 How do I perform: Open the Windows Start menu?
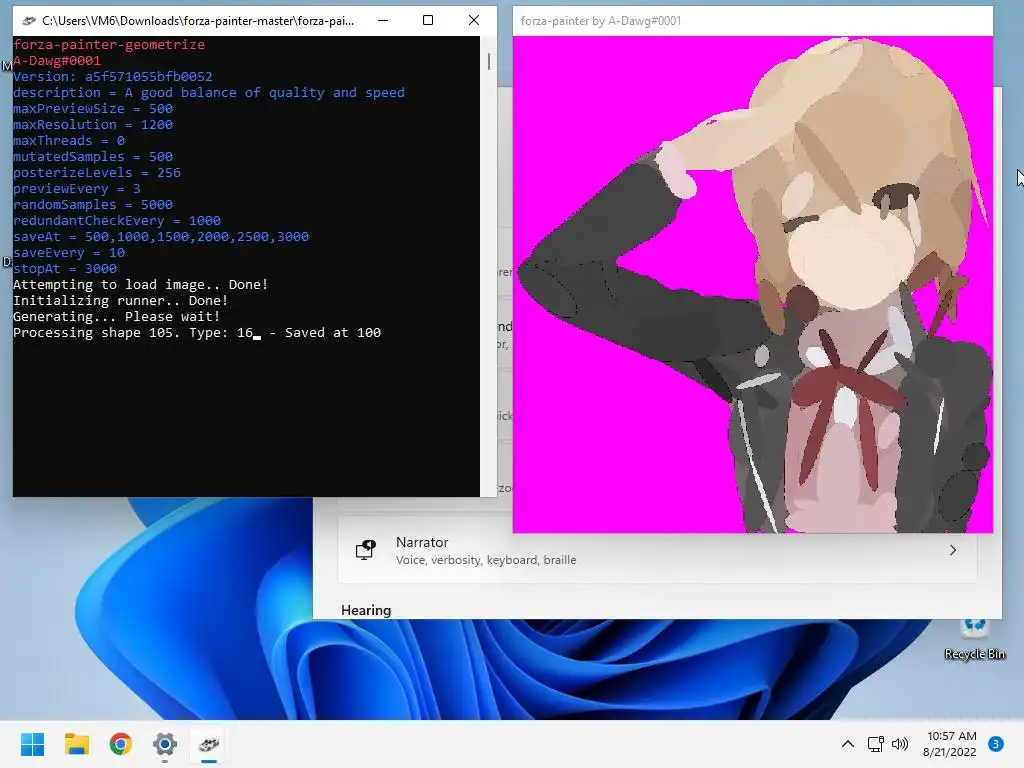click(32, 744)
